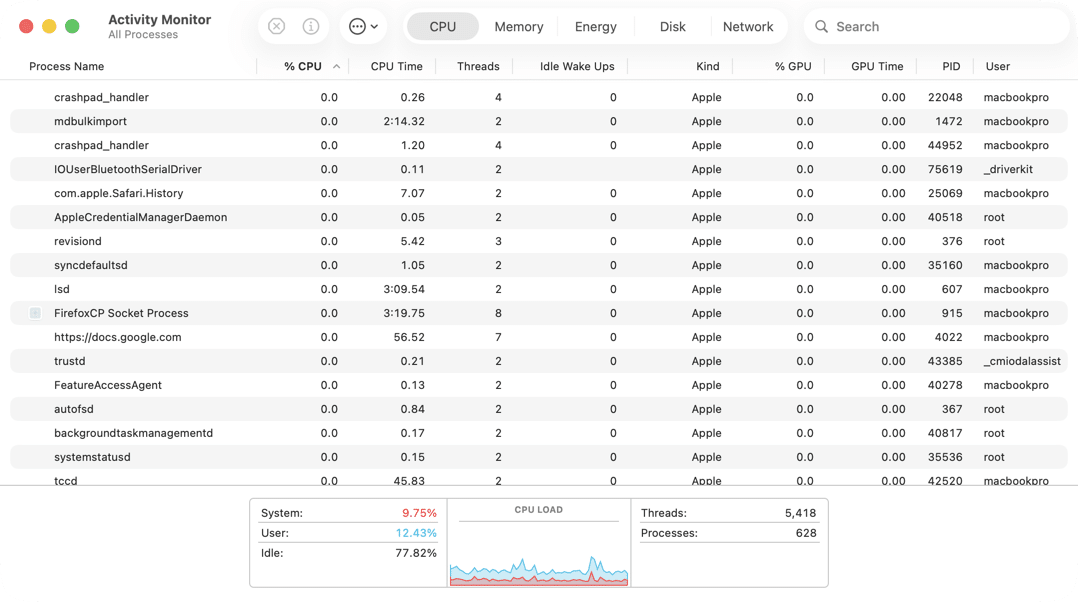Open the ellipsis action menu dropdown

(363, 26)
